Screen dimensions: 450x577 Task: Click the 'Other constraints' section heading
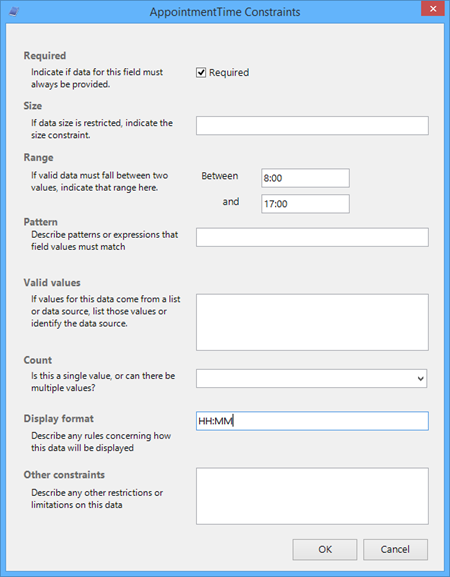pyautogui.click(x=64, y=475)
